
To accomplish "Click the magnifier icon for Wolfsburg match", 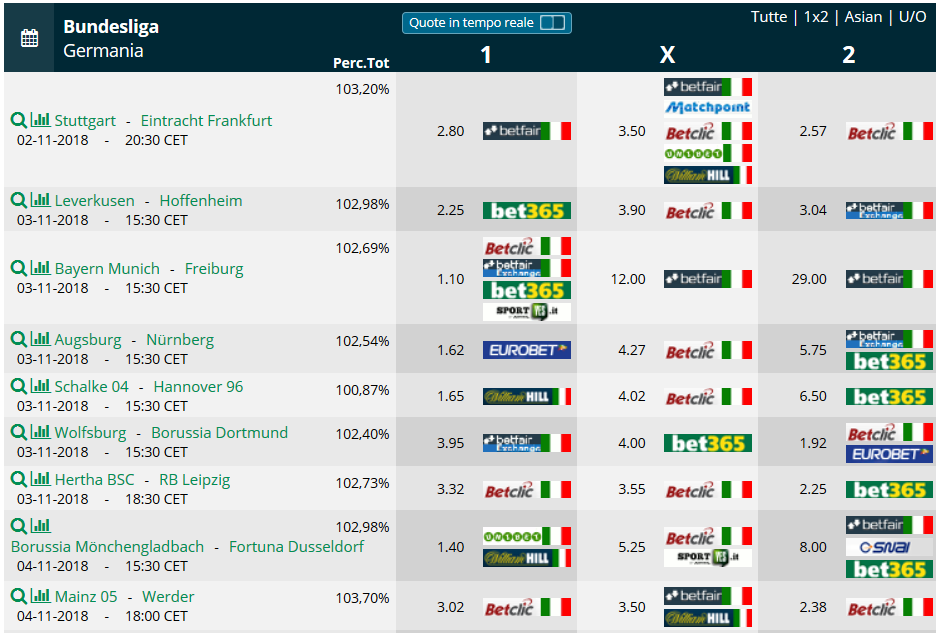I will [19, 432].
